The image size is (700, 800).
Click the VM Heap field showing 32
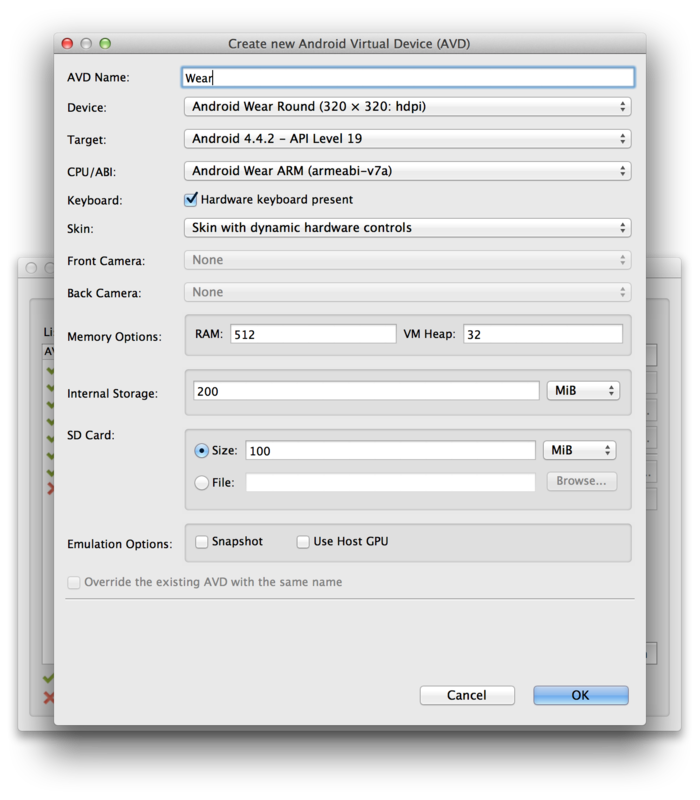click(x=543, y=334)
